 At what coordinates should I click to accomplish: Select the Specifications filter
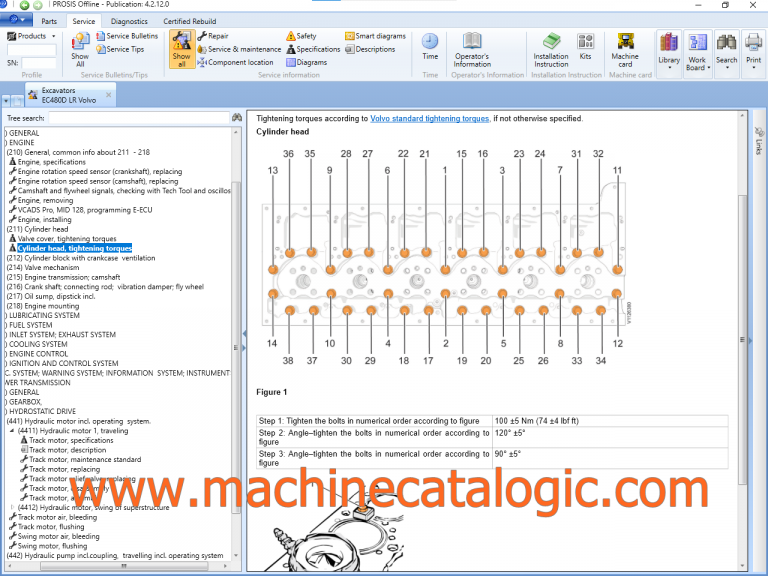(x=313, y=49)
